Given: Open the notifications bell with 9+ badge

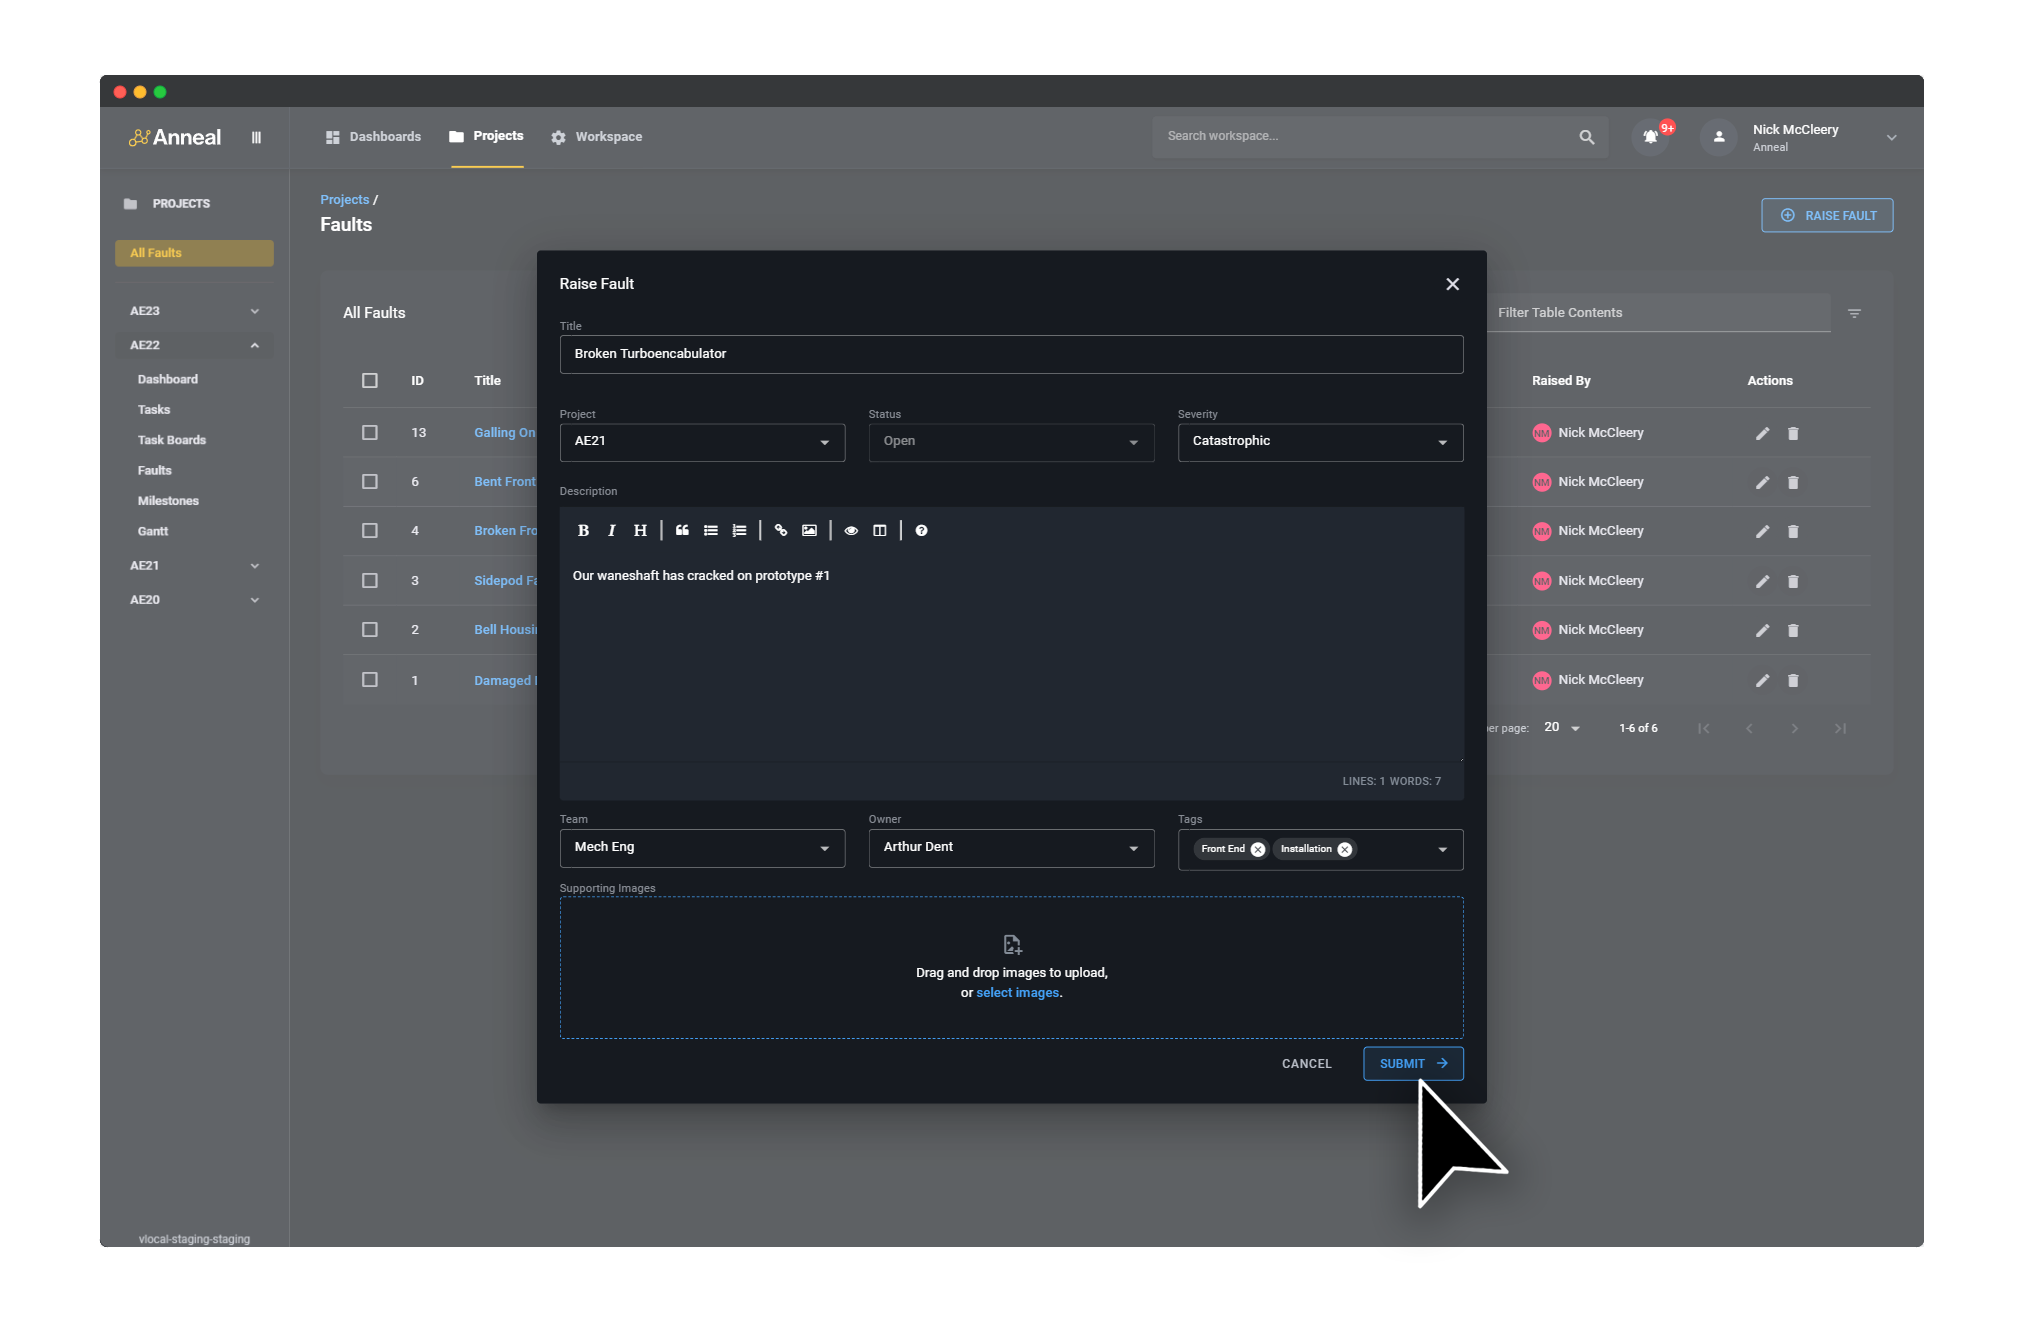Looking at the screenshot, I should [1650, 137].
